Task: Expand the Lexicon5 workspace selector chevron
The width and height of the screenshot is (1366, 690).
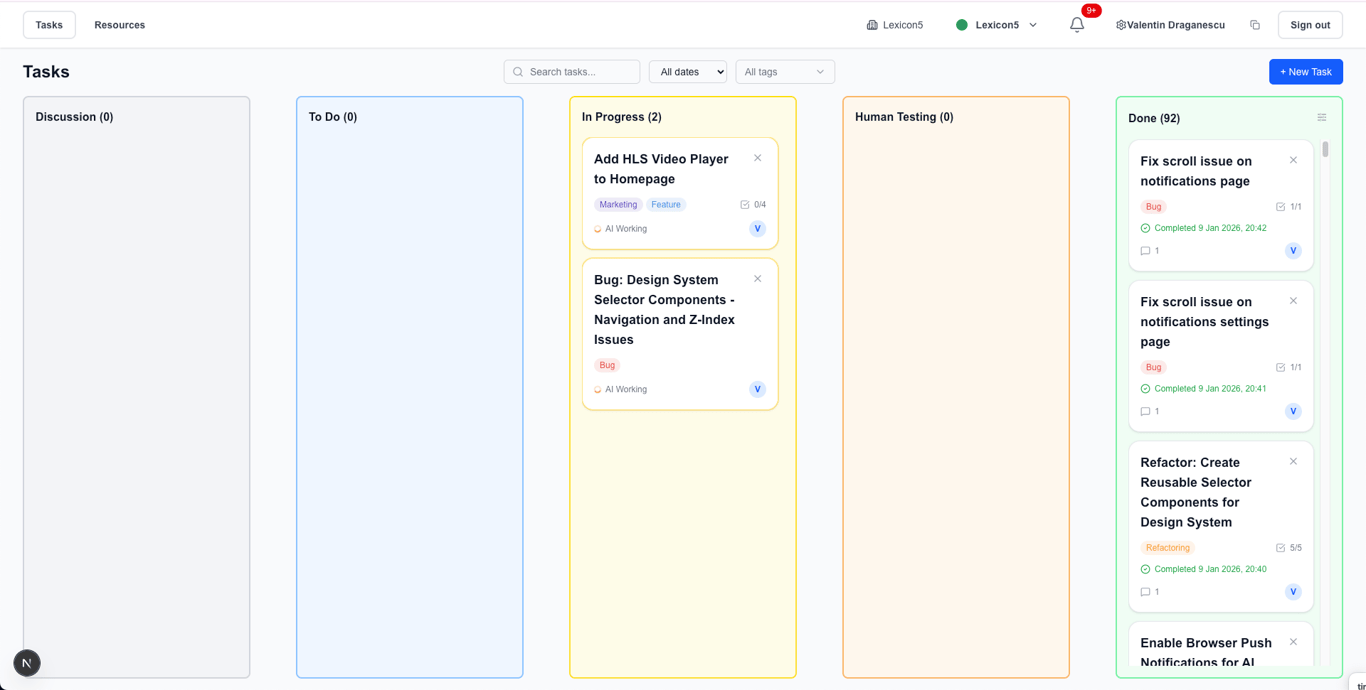Action: 1032,24
